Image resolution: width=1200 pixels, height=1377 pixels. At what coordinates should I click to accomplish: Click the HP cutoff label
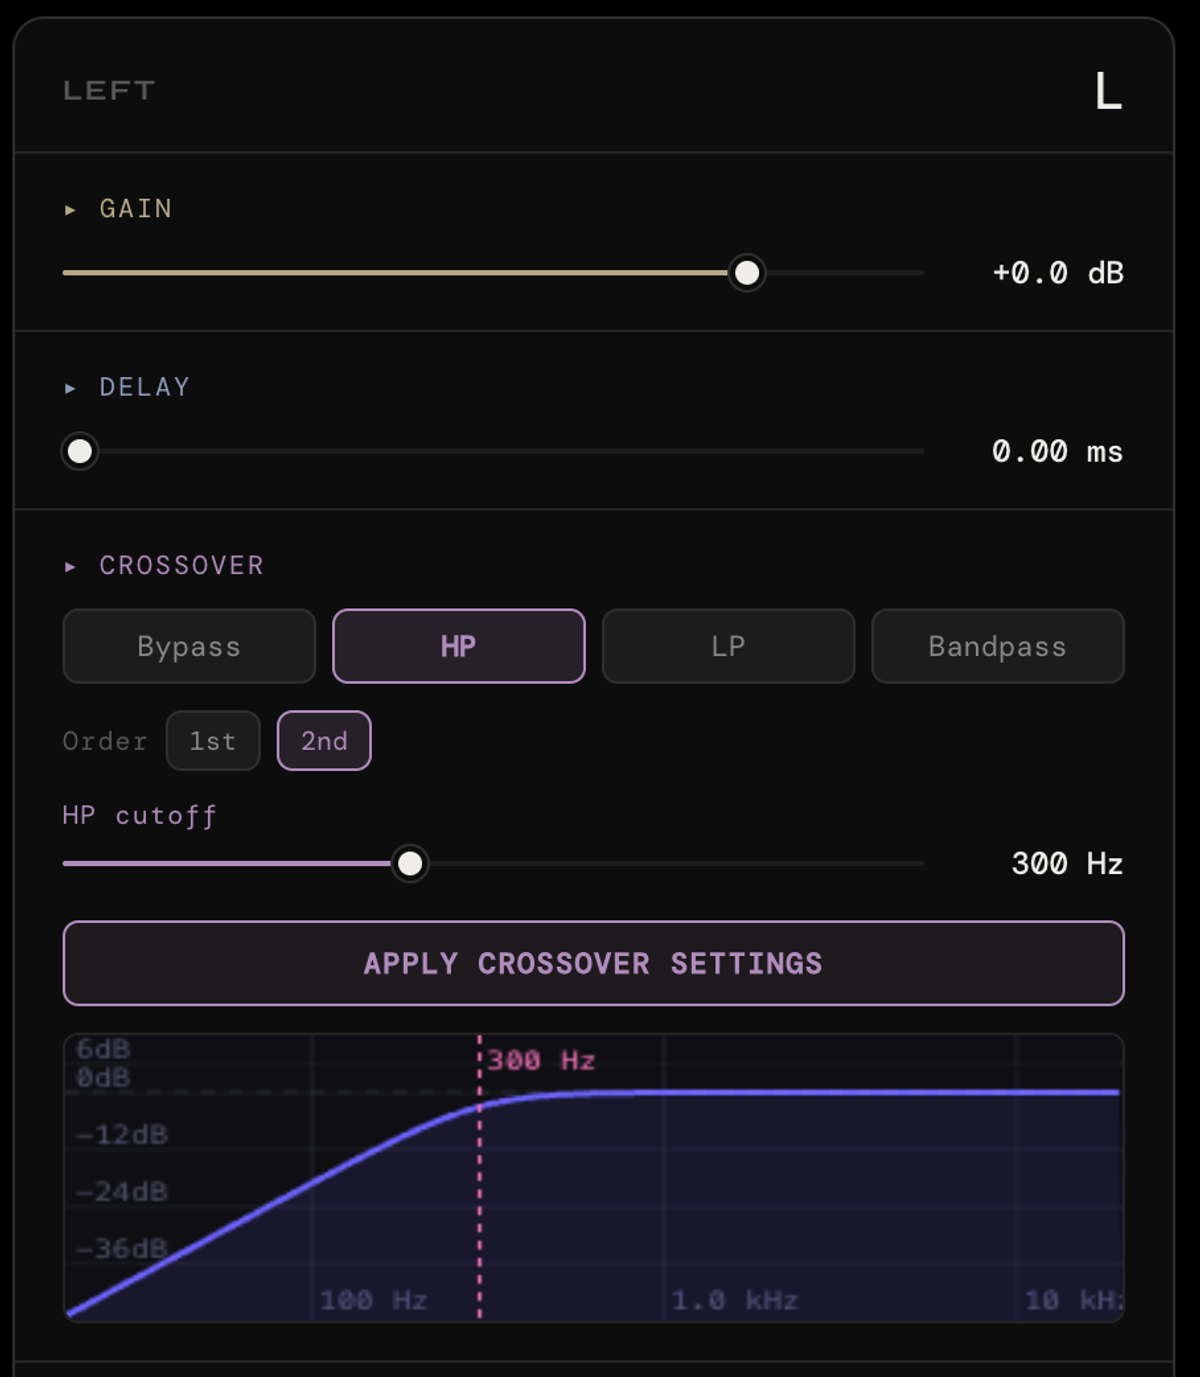[x=139, y=816]
